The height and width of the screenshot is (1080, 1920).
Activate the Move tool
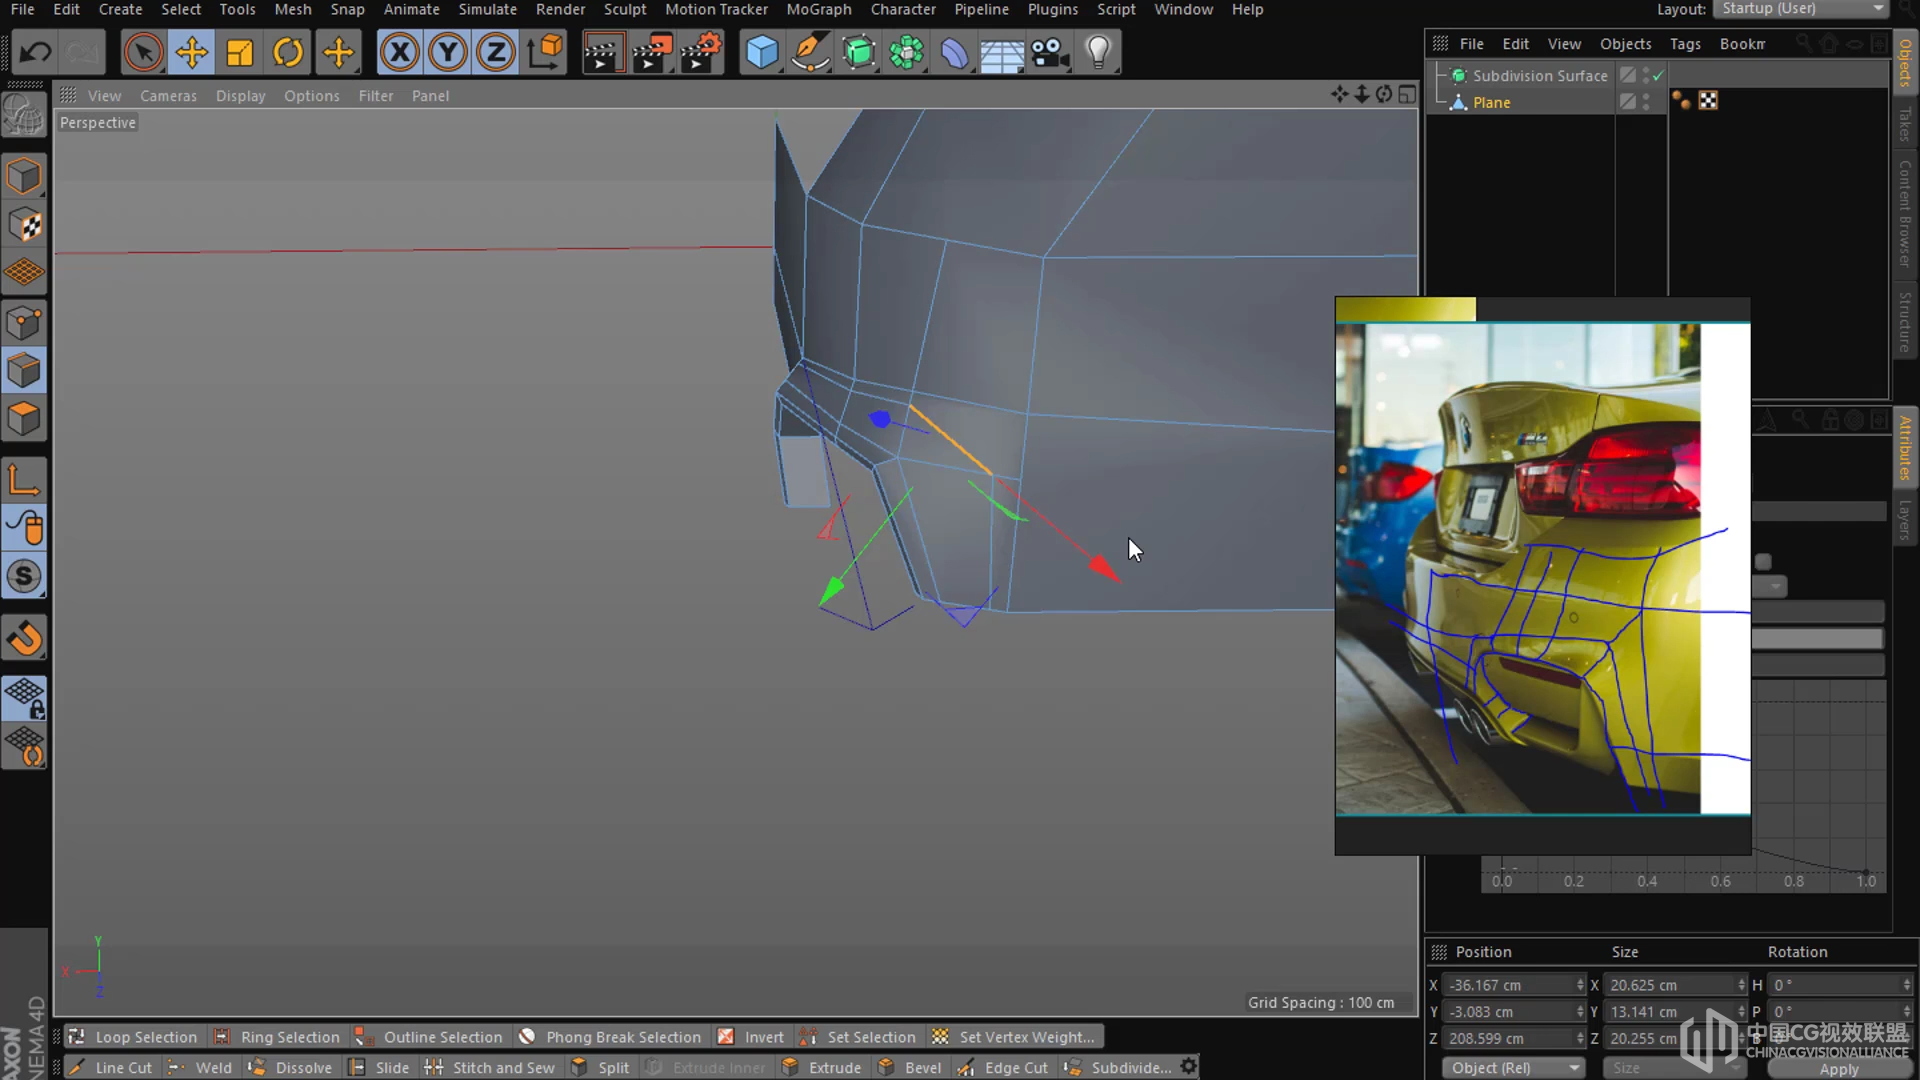tap(191, 52)
